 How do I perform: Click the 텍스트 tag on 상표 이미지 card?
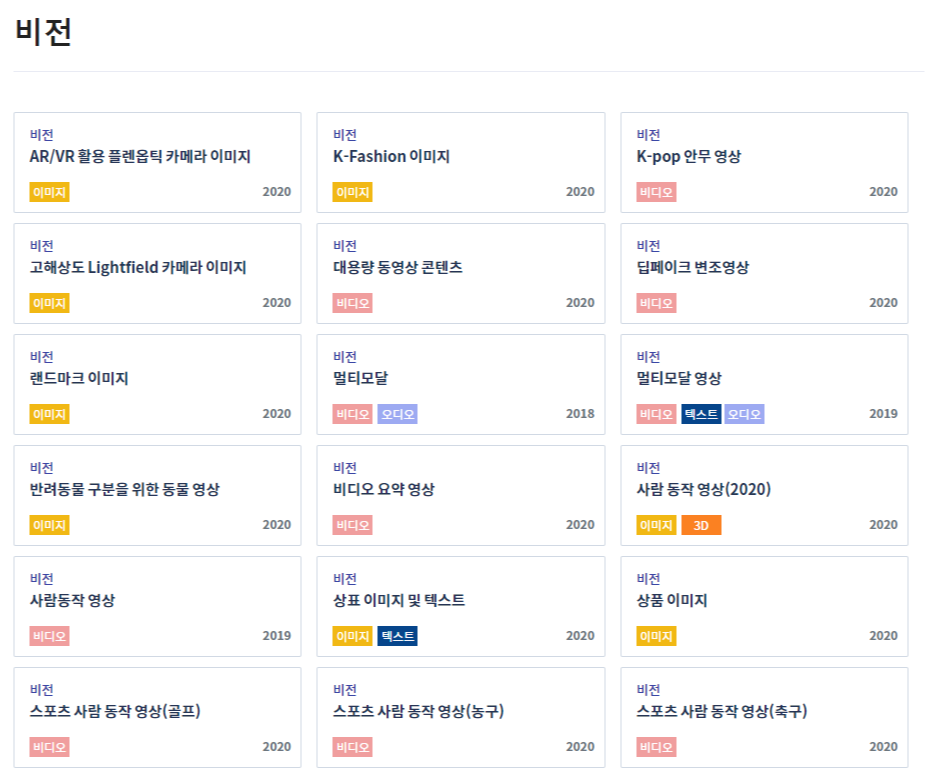coord(398,636)
